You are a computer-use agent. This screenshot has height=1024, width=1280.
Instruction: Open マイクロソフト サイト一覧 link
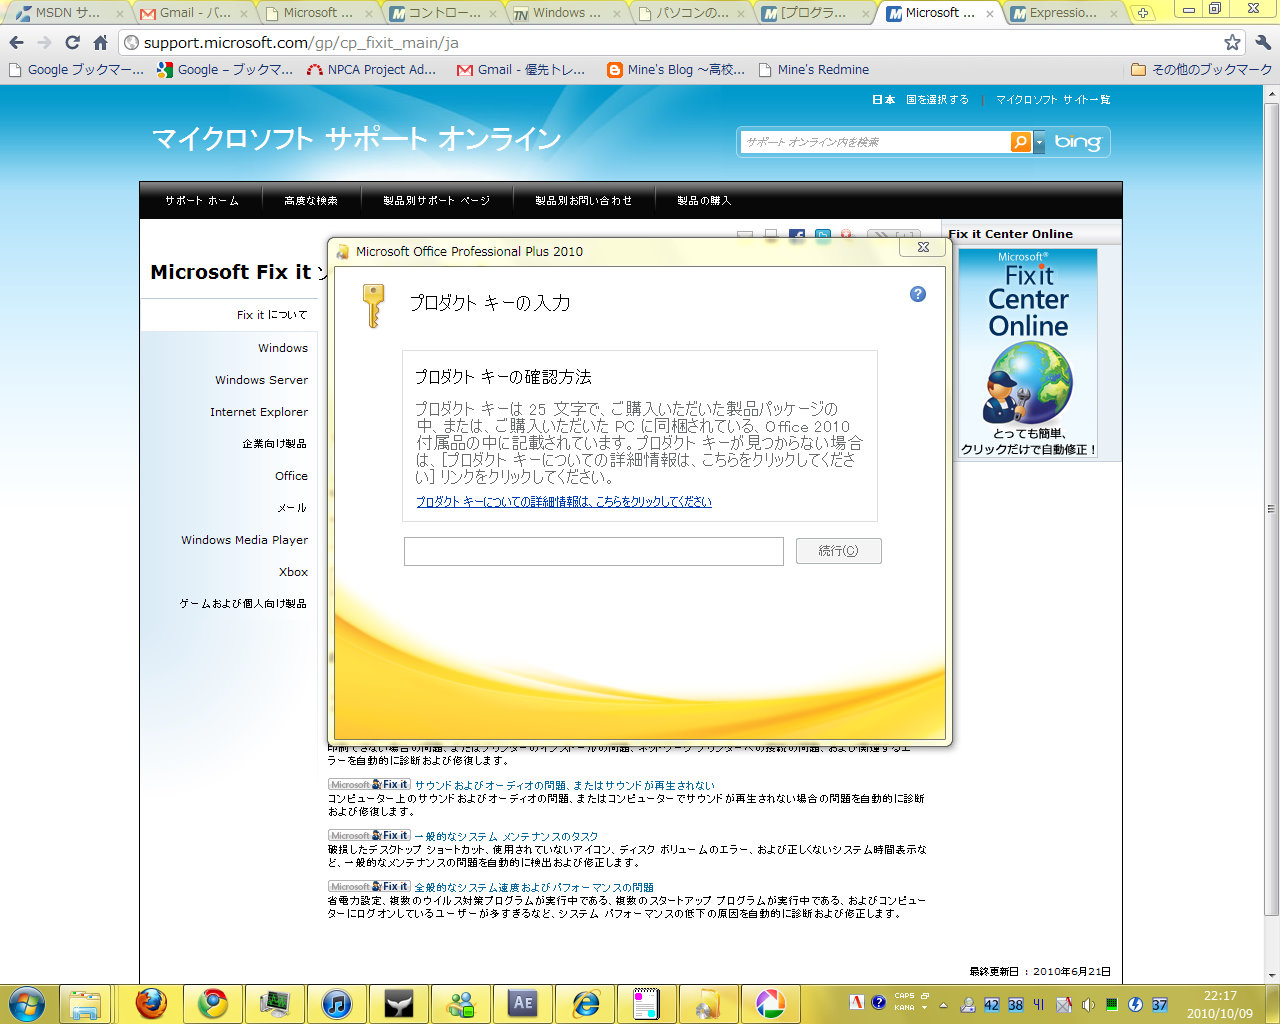tap(1053, 100)
